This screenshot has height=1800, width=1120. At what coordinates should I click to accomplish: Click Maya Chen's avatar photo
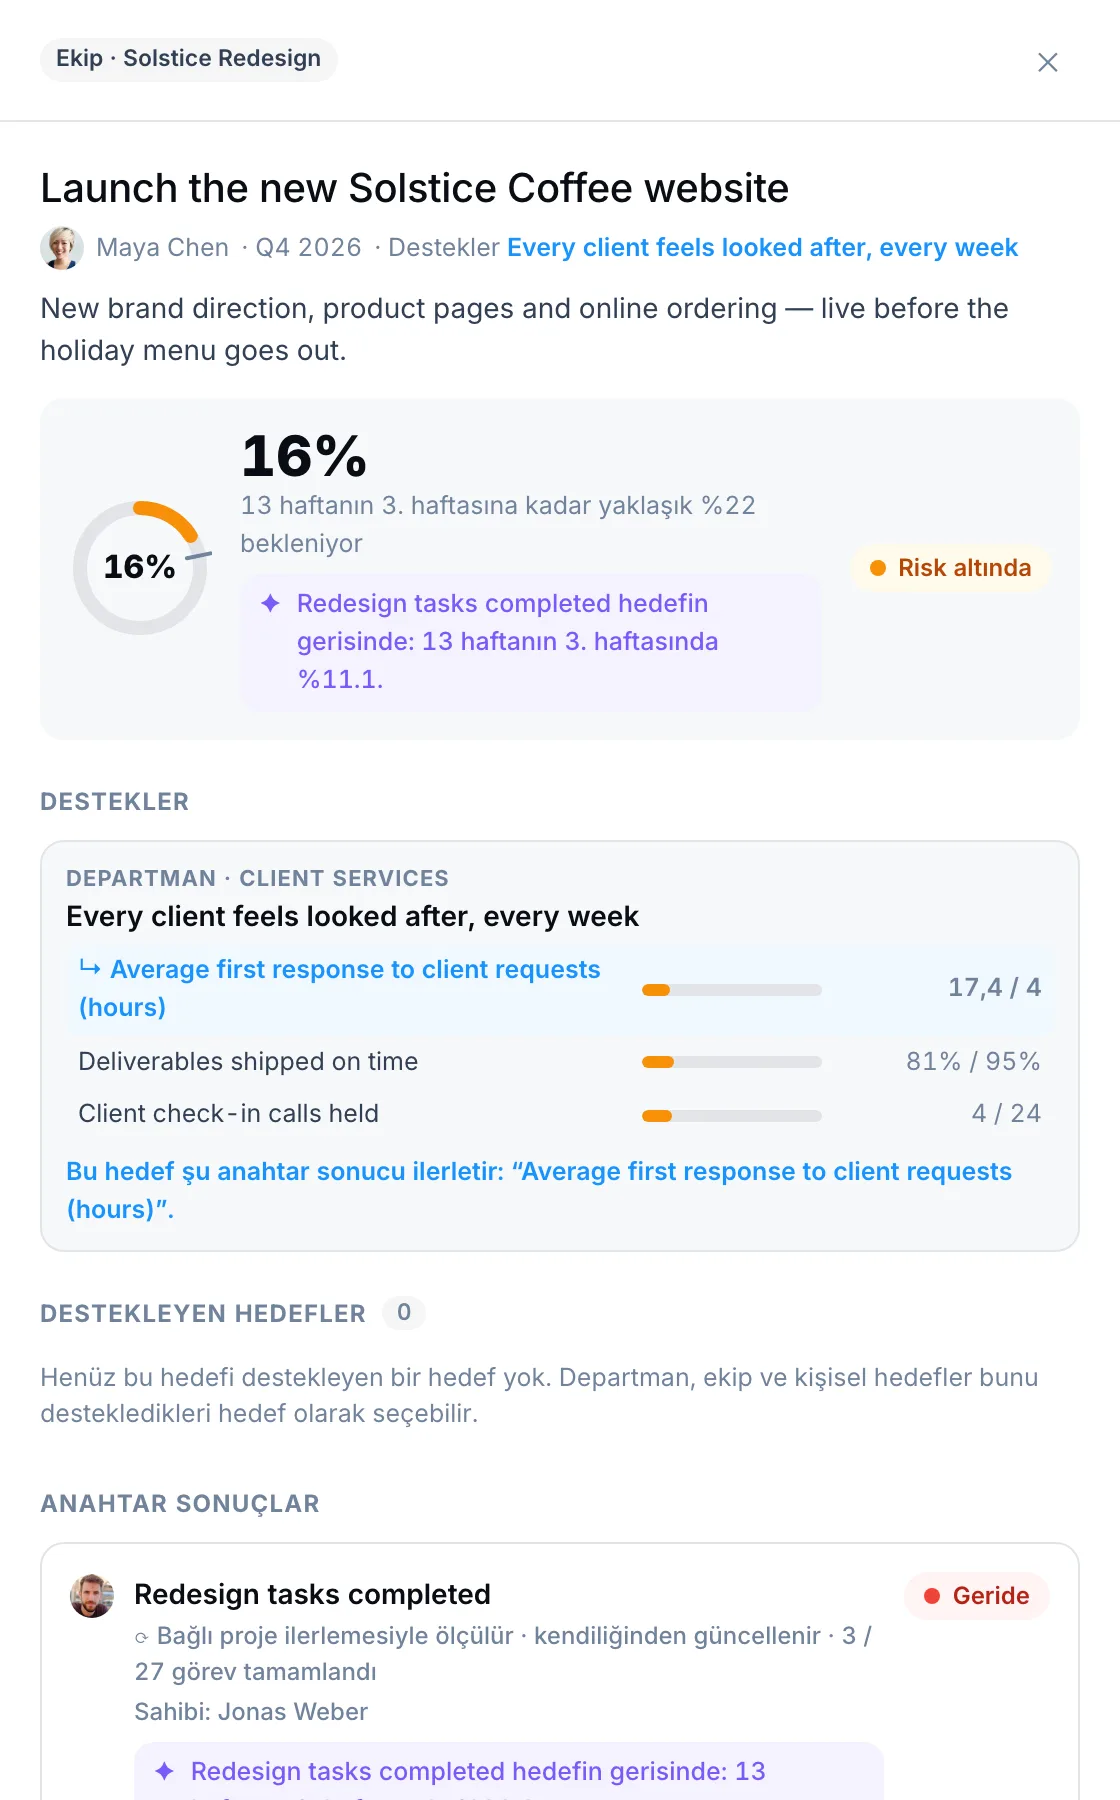(x=62, y=248)
